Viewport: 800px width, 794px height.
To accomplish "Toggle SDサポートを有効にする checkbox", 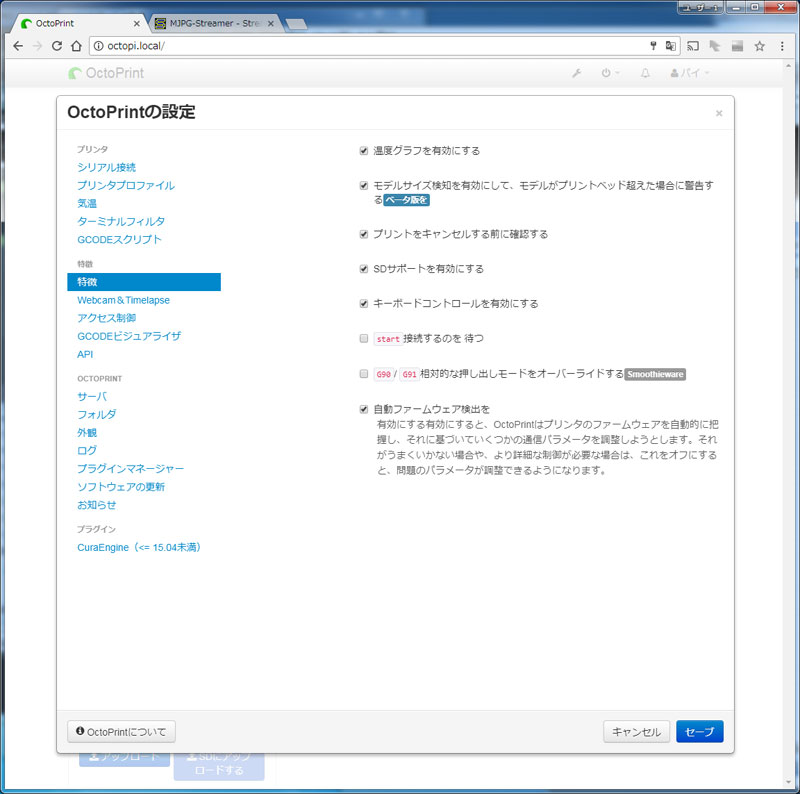I will [364, 269].
